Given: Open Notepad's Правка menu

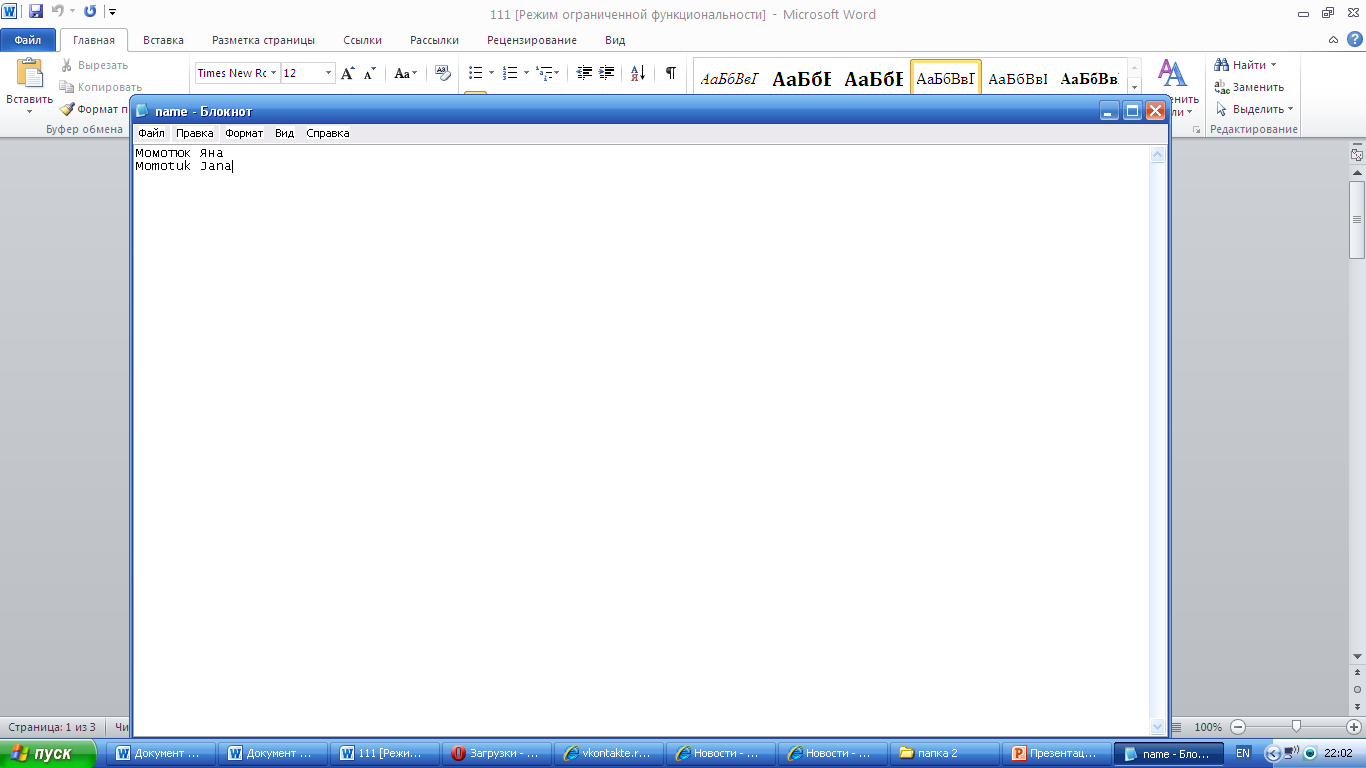Looking at the screenshot, I should pos(194,133).
